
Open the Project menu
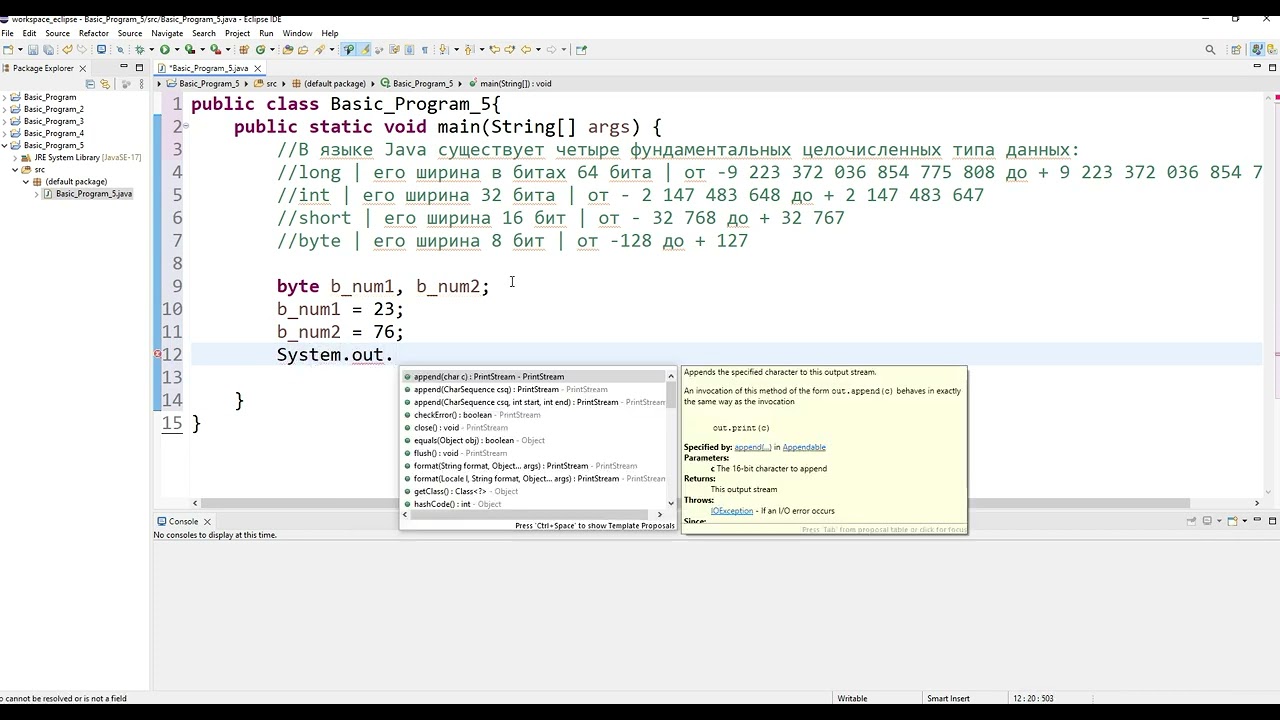point(237,33)
